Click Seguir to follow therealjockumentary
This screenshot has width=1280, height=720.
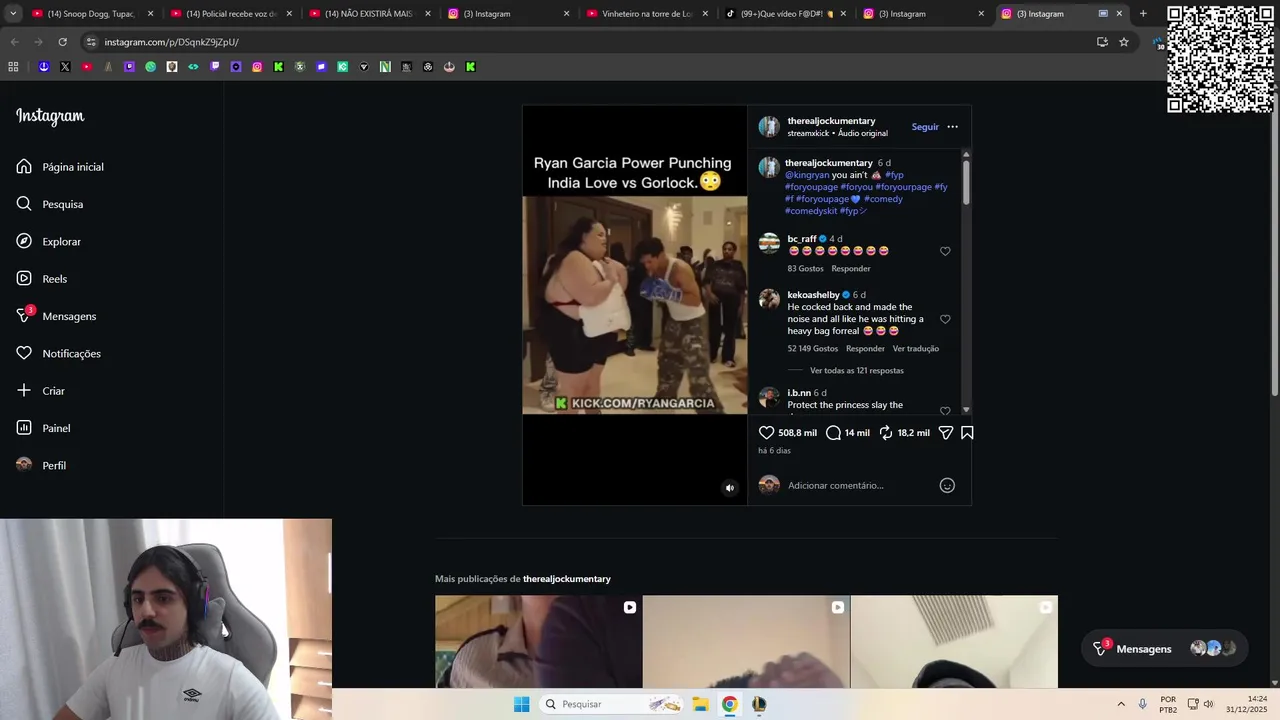click(925, 127)
